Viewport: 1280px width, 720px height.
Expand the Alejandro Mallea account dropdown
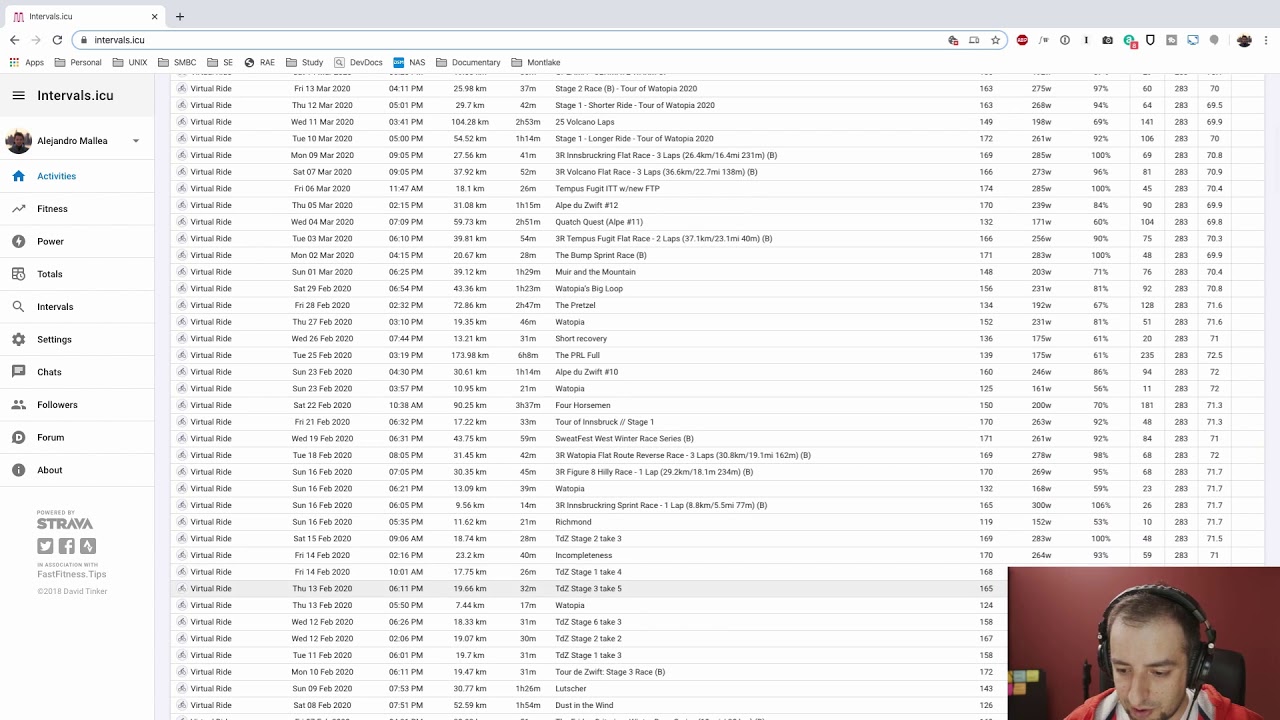coord(136,141)
